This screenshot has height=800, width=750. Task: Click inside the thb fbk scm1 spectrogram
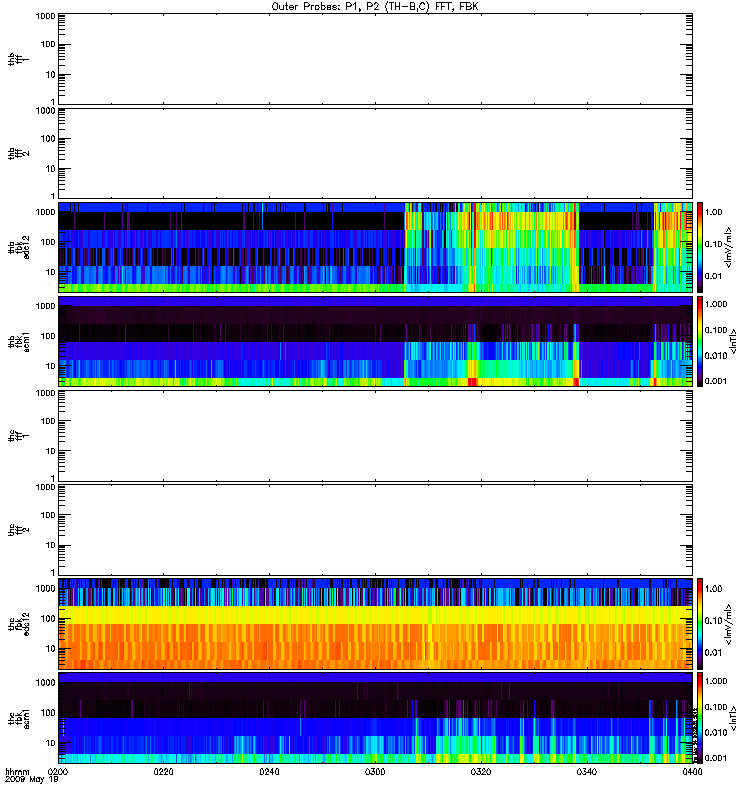(375, 341)
